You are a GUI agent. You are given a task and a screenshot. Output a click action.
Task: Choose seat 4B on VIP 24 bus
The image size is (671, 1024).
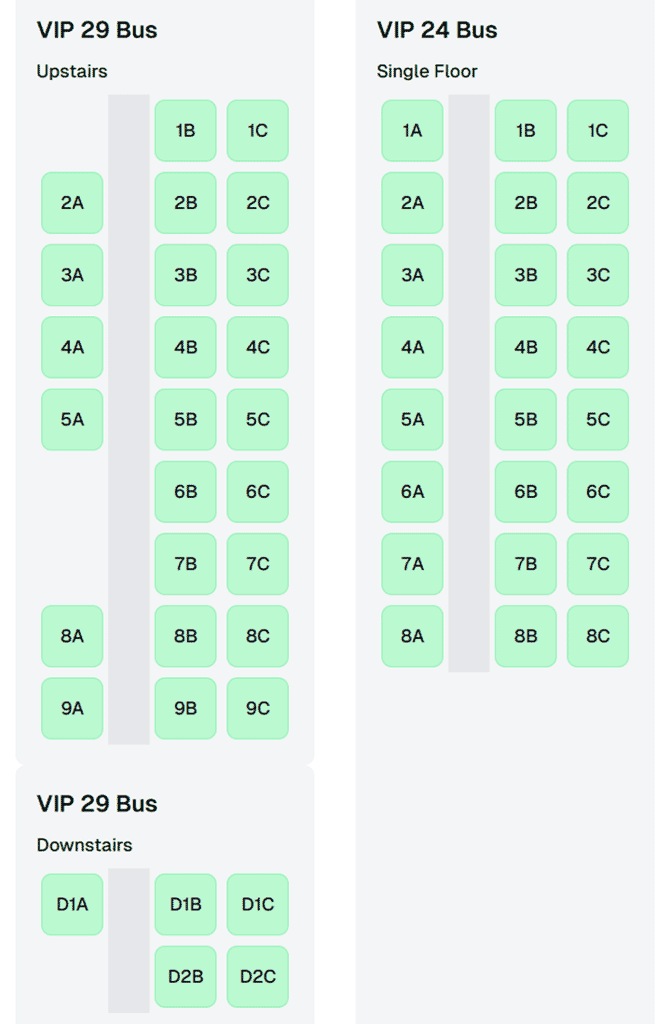pyautogui.click(x=526, y=347)
